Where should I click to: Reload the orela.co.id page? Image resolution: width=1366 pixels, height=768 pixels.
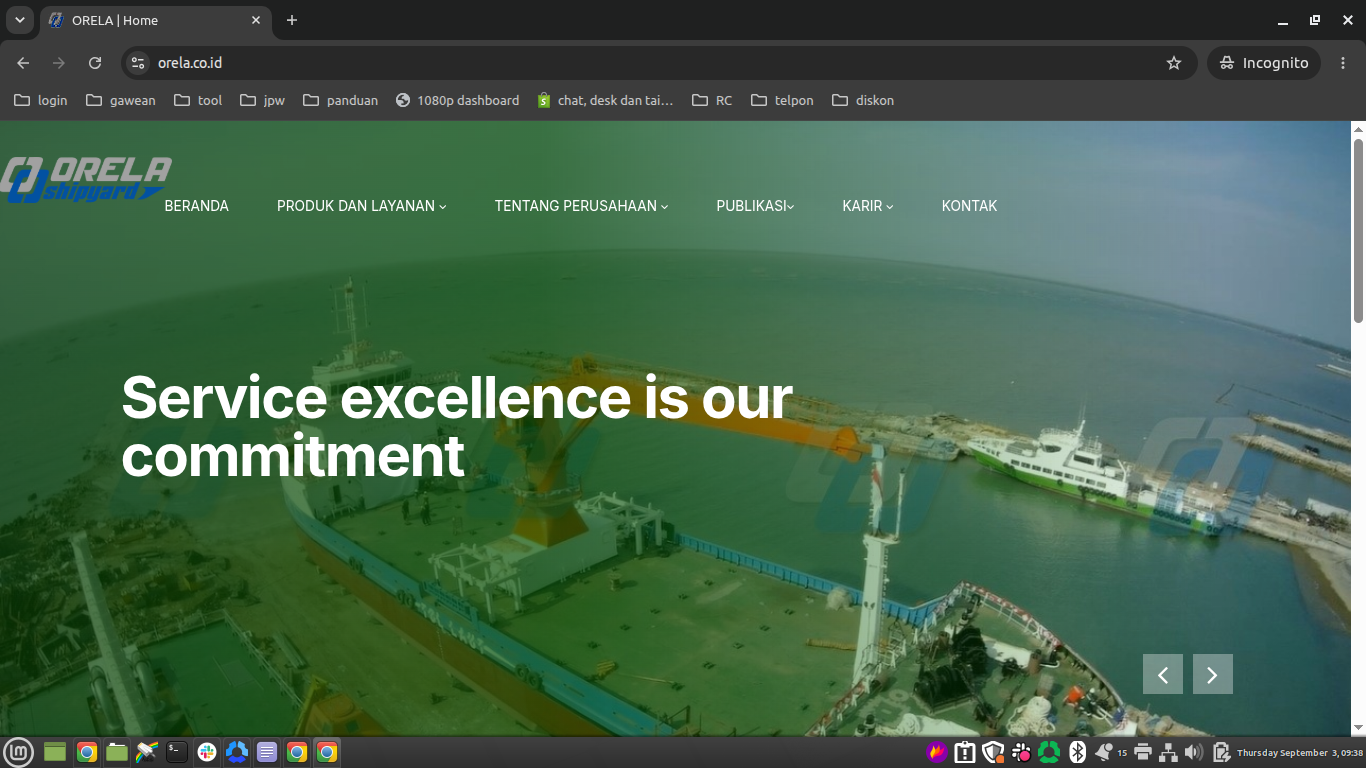[95, 63]
